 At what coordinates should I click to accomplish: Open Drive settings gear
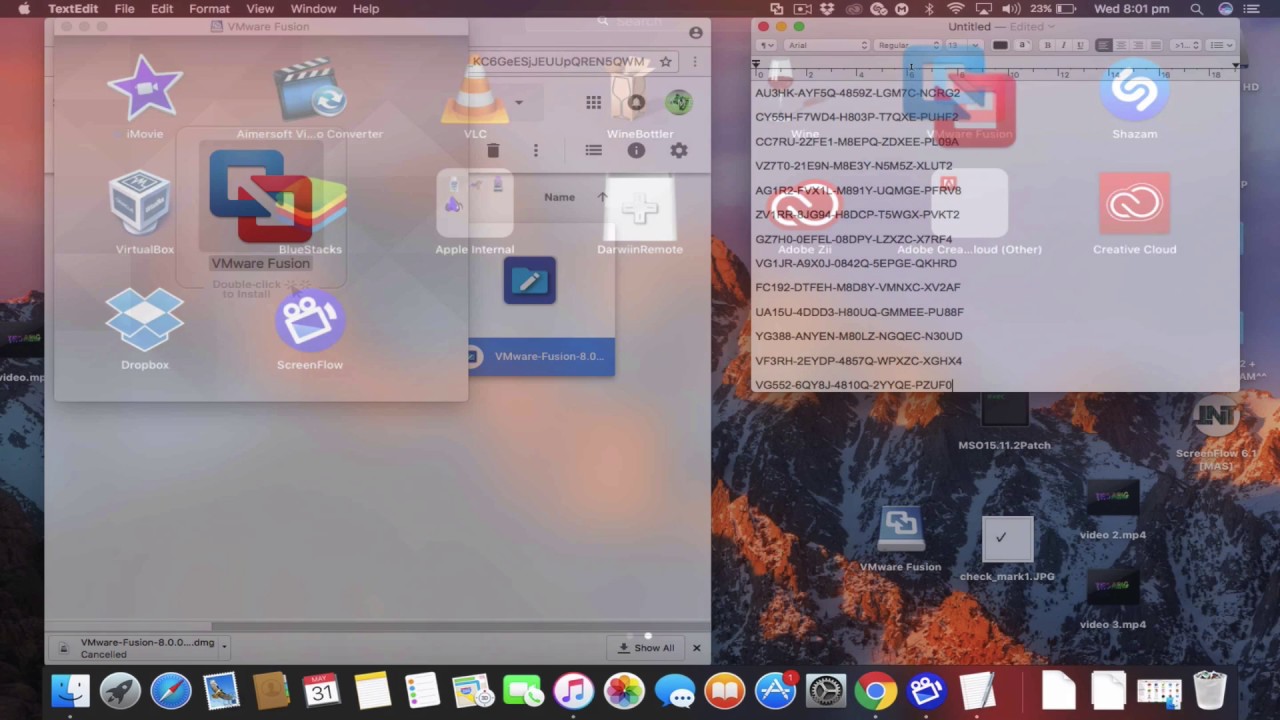coord(679,150)
